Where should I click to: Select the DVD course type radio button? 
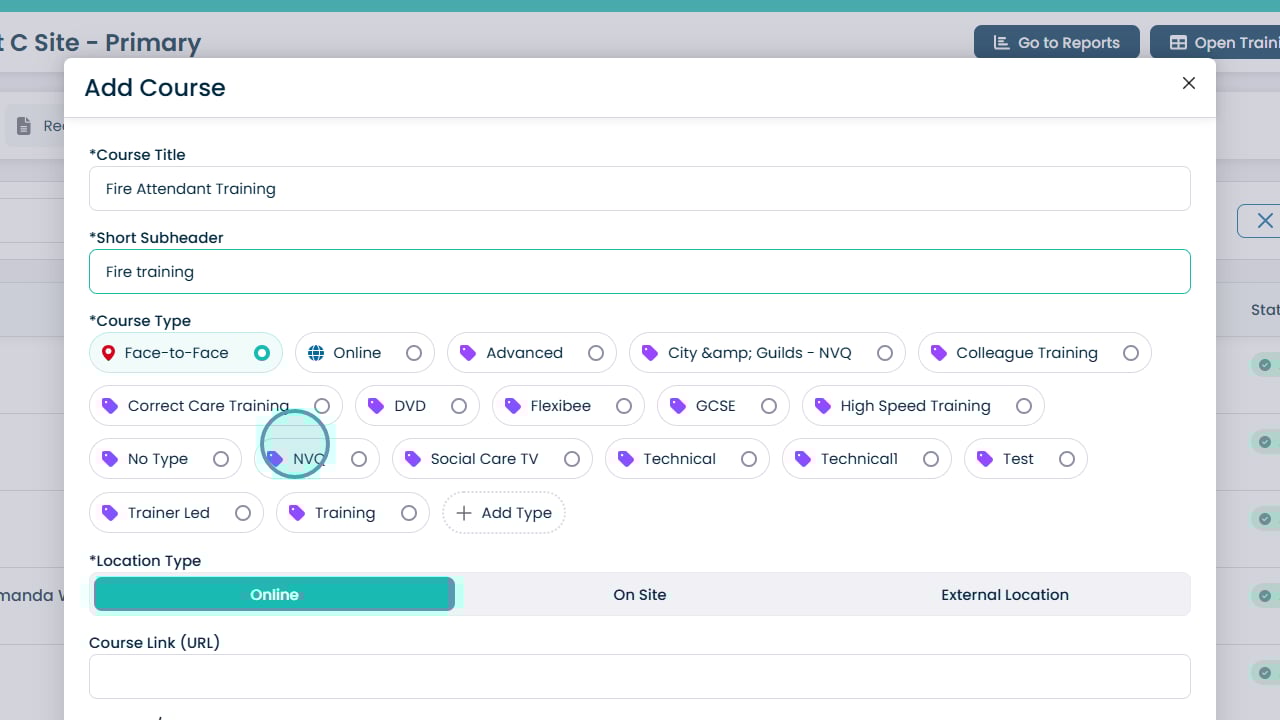click(459, 406)
